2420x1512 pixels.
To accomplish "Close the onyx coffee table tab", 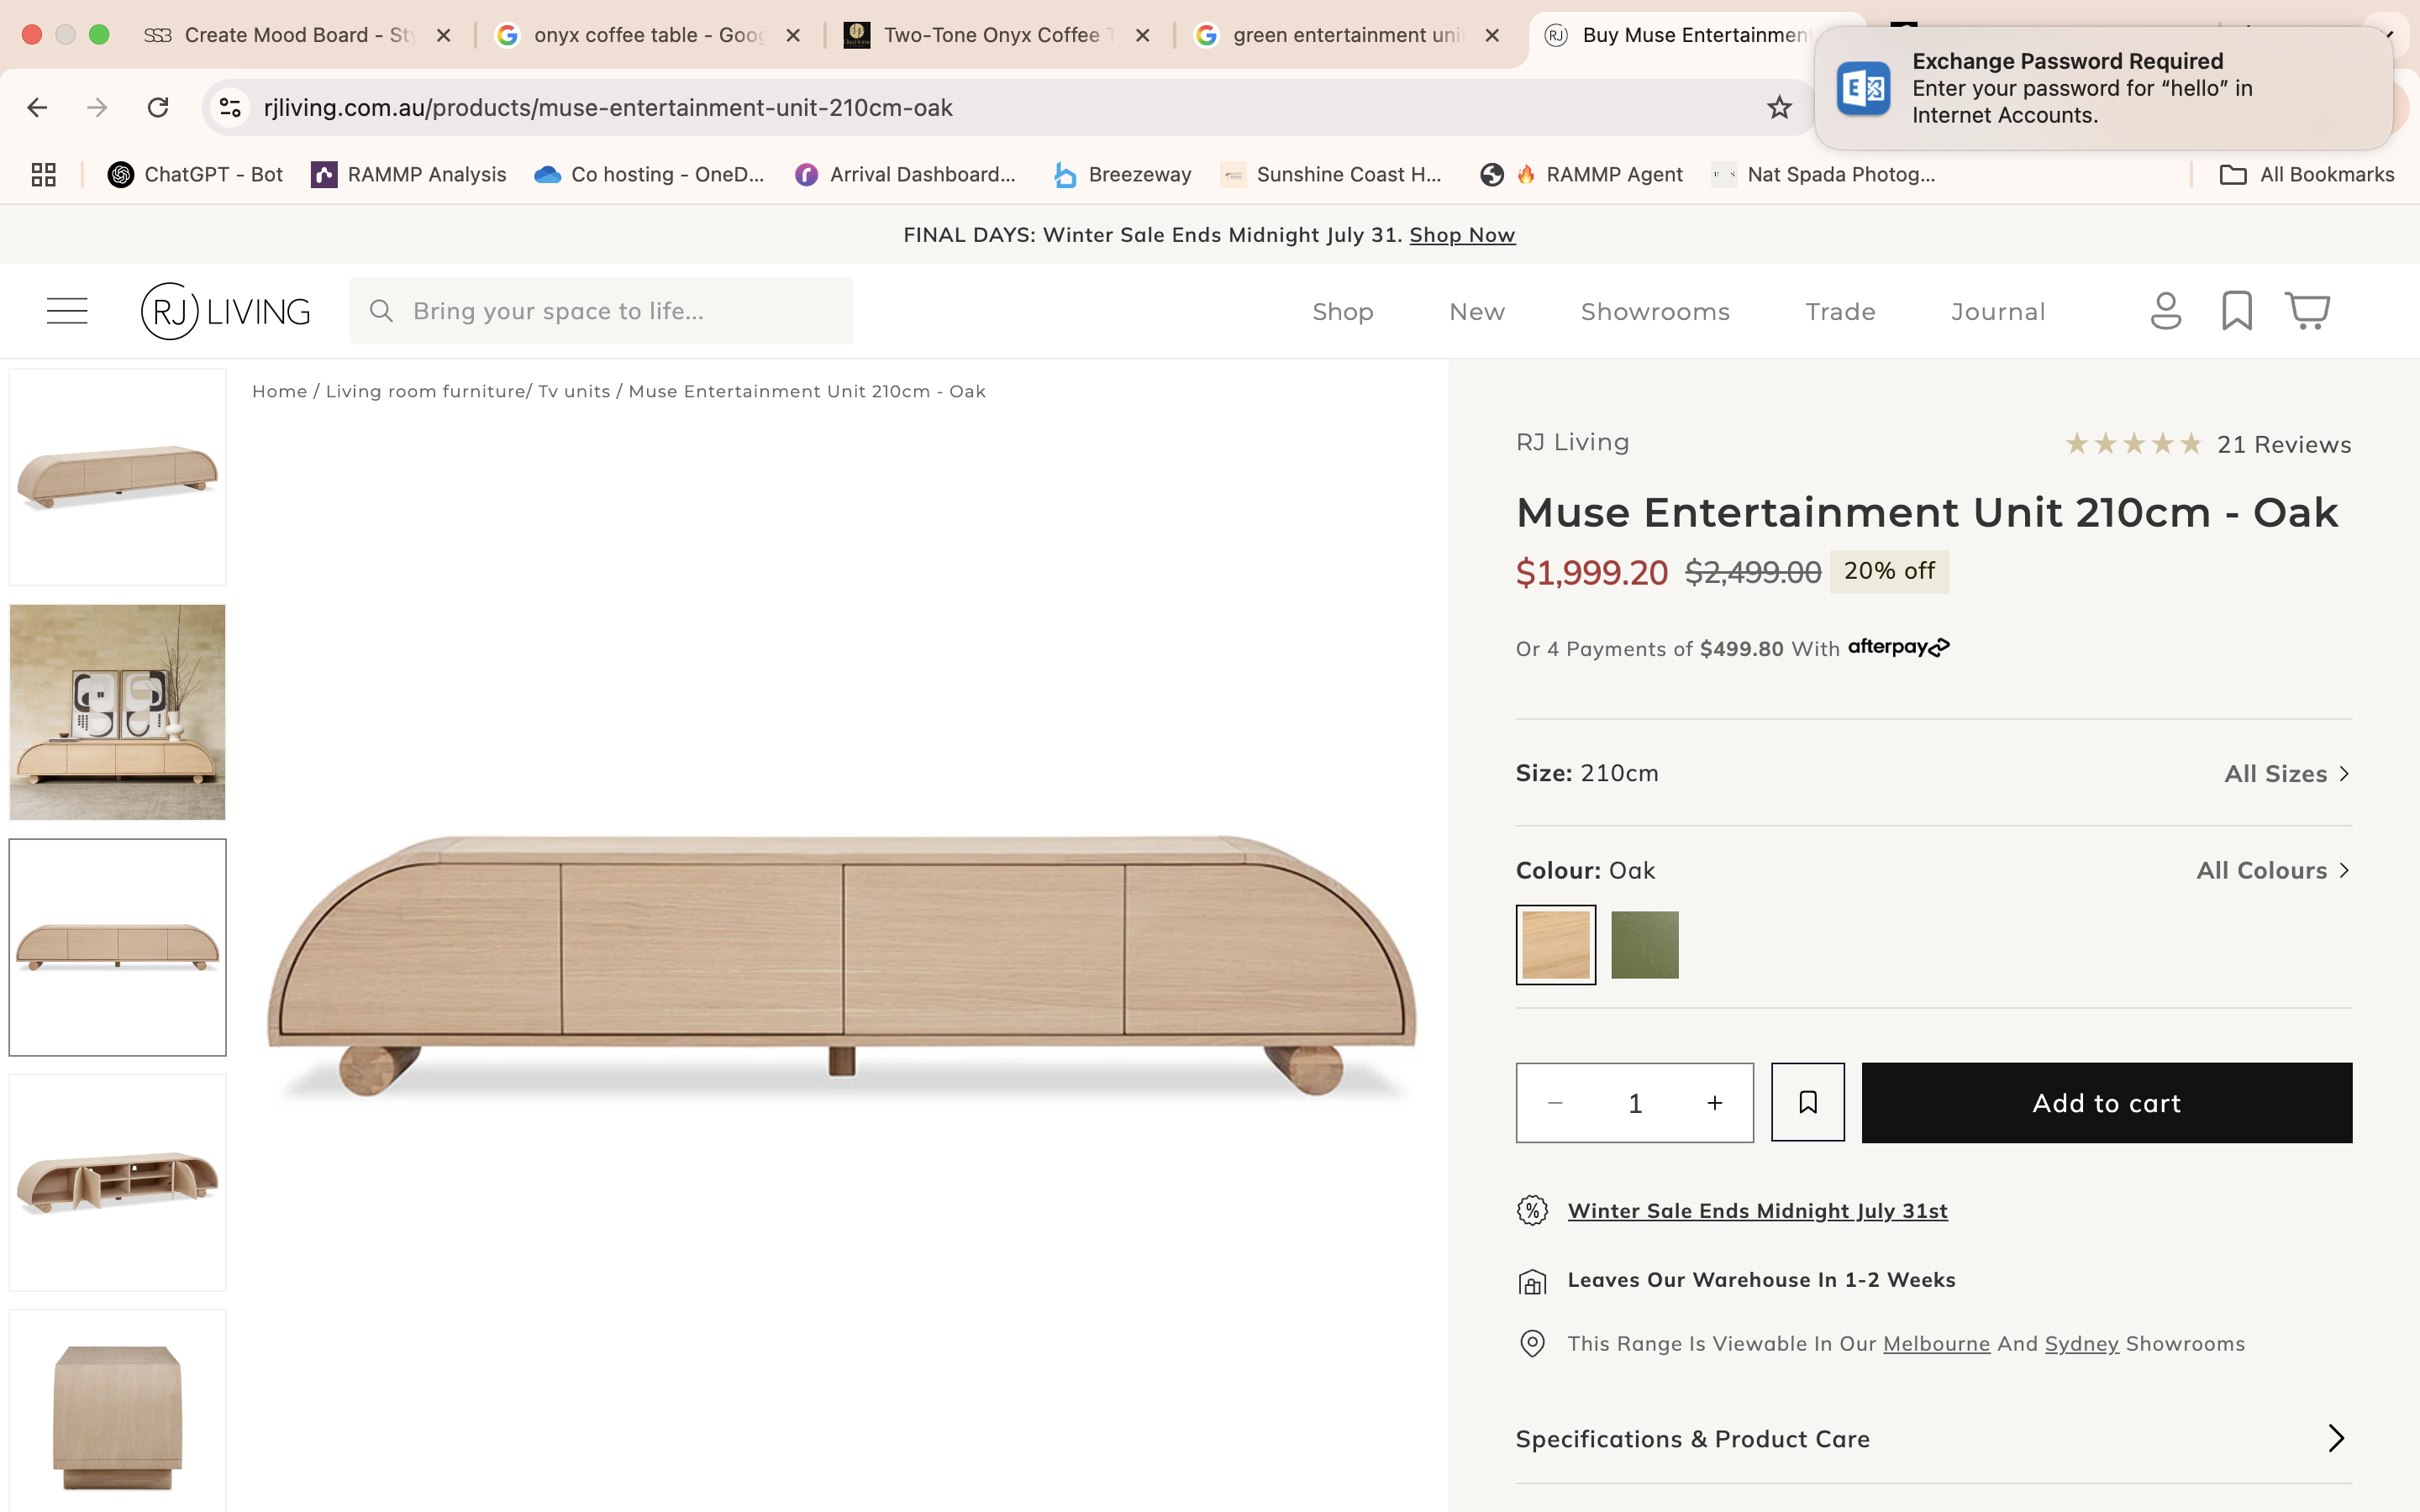I will tap(793, 35).
